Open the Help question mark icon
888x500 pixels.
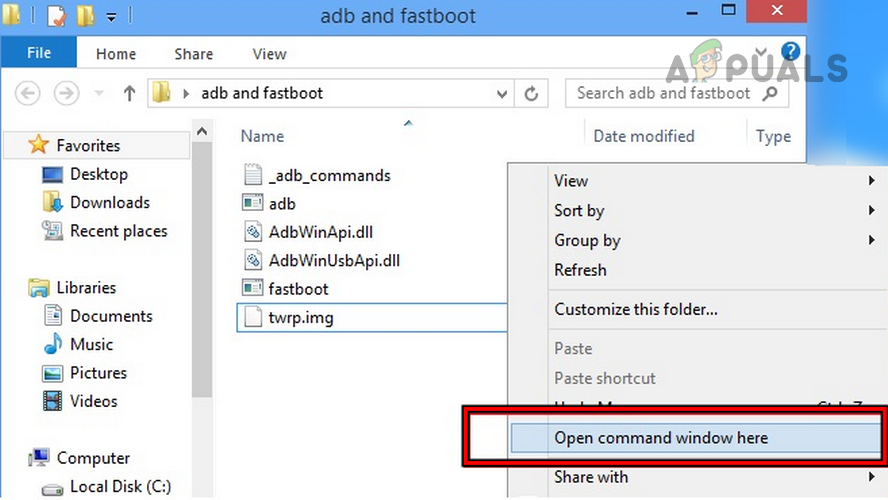pos(791,51)
